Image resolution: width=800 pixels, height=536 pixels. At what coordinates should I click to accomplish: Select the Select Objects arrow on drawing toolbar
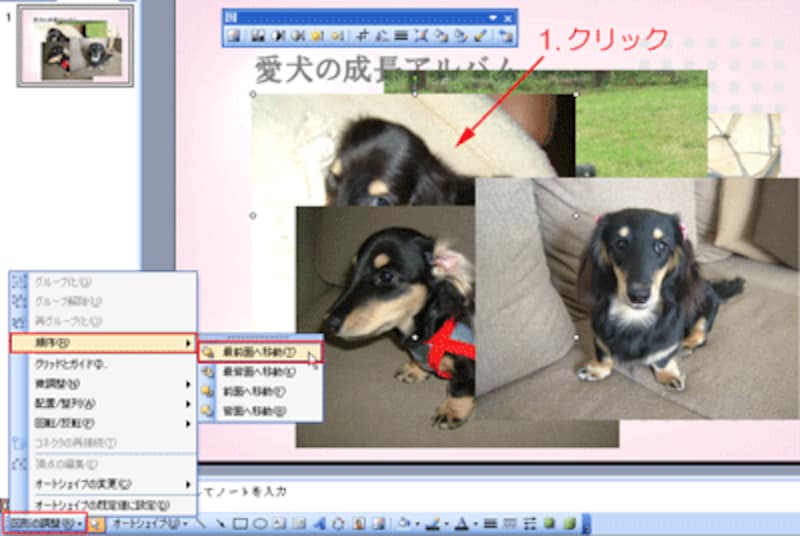pyautogui.click(x=95, y=524)
